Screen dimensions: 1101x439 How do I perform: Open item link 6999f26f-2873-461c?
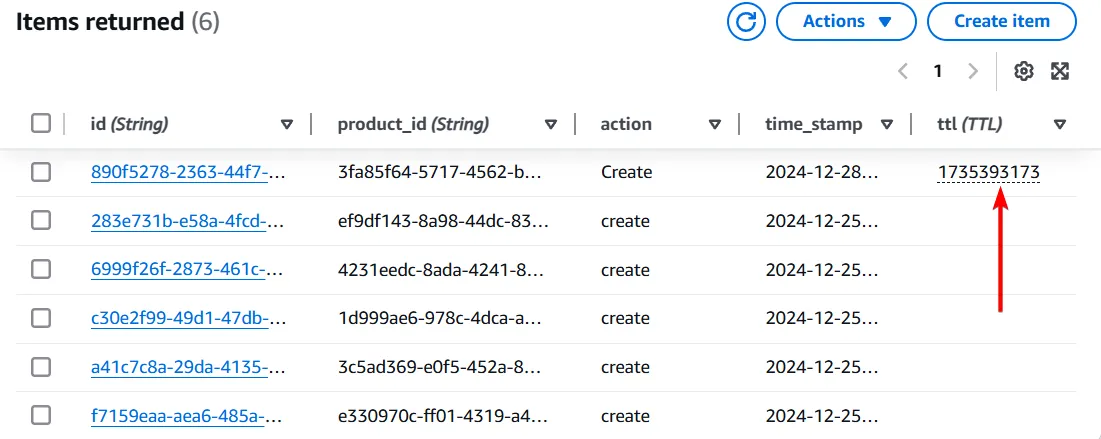[x=188, y=270]
